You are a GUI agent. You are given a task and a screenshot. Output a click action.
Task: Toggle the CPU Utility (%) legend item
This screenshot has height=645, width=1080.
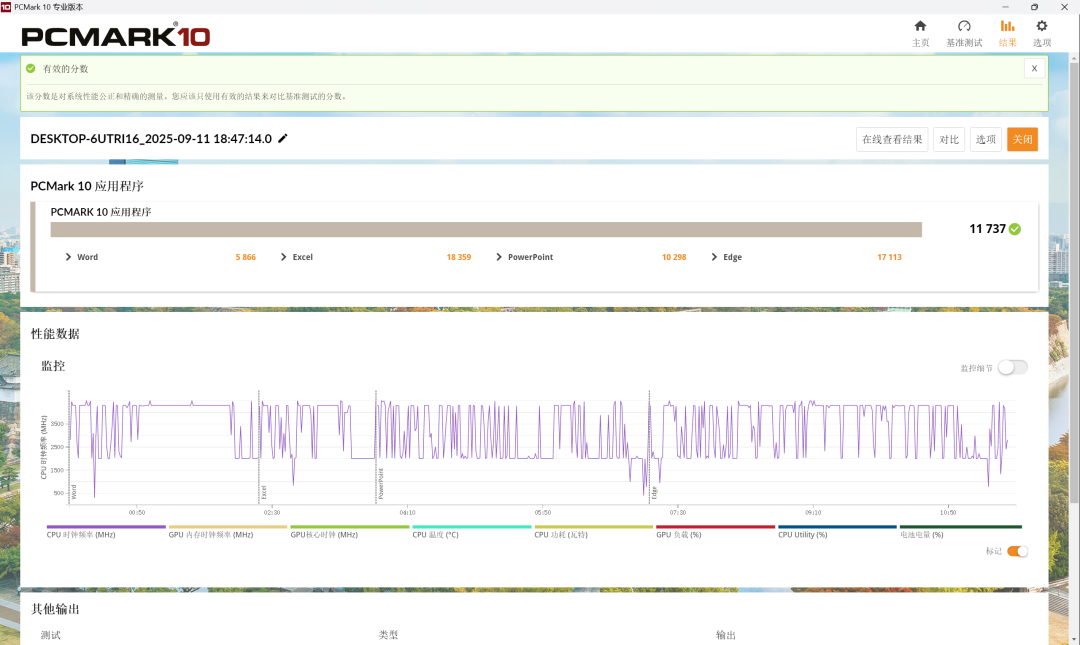point(837,531)
